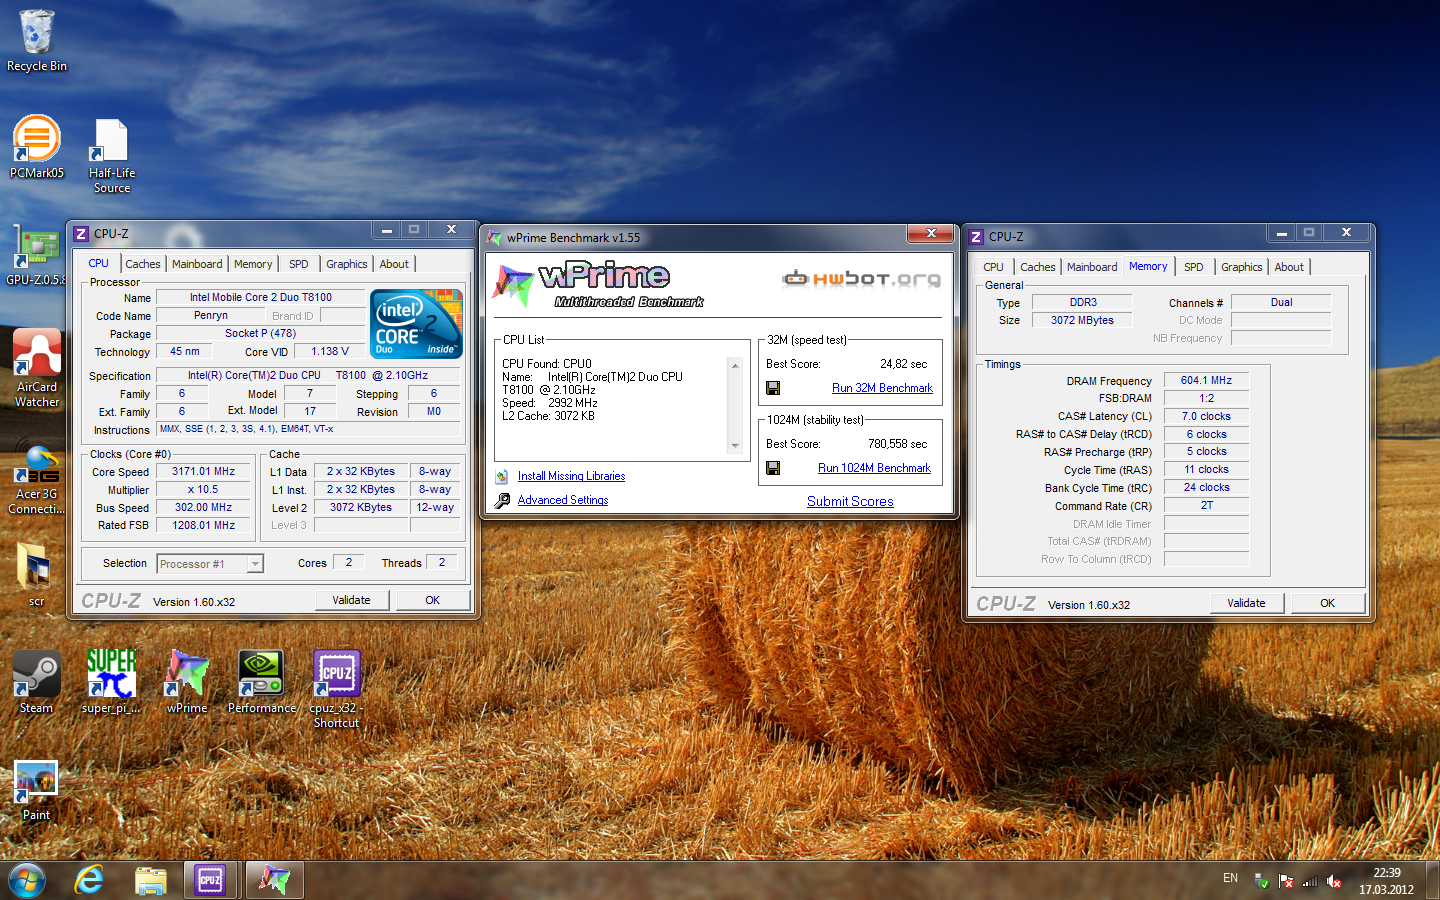Screen dimensions: 1440x900
Task: Open Windows Explorer from the taskbar
Action: tap(151, 880)
